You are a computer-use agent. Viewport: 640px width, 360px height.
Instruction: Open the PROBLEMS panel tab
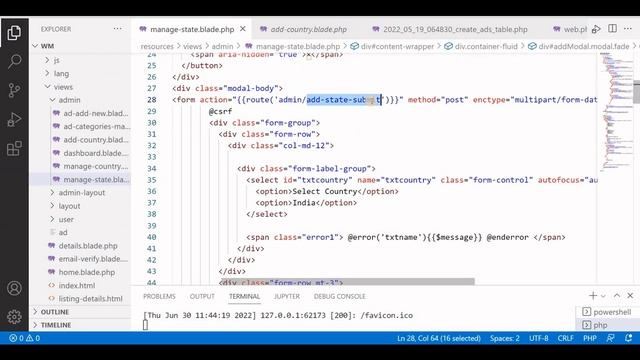[159, 296]
